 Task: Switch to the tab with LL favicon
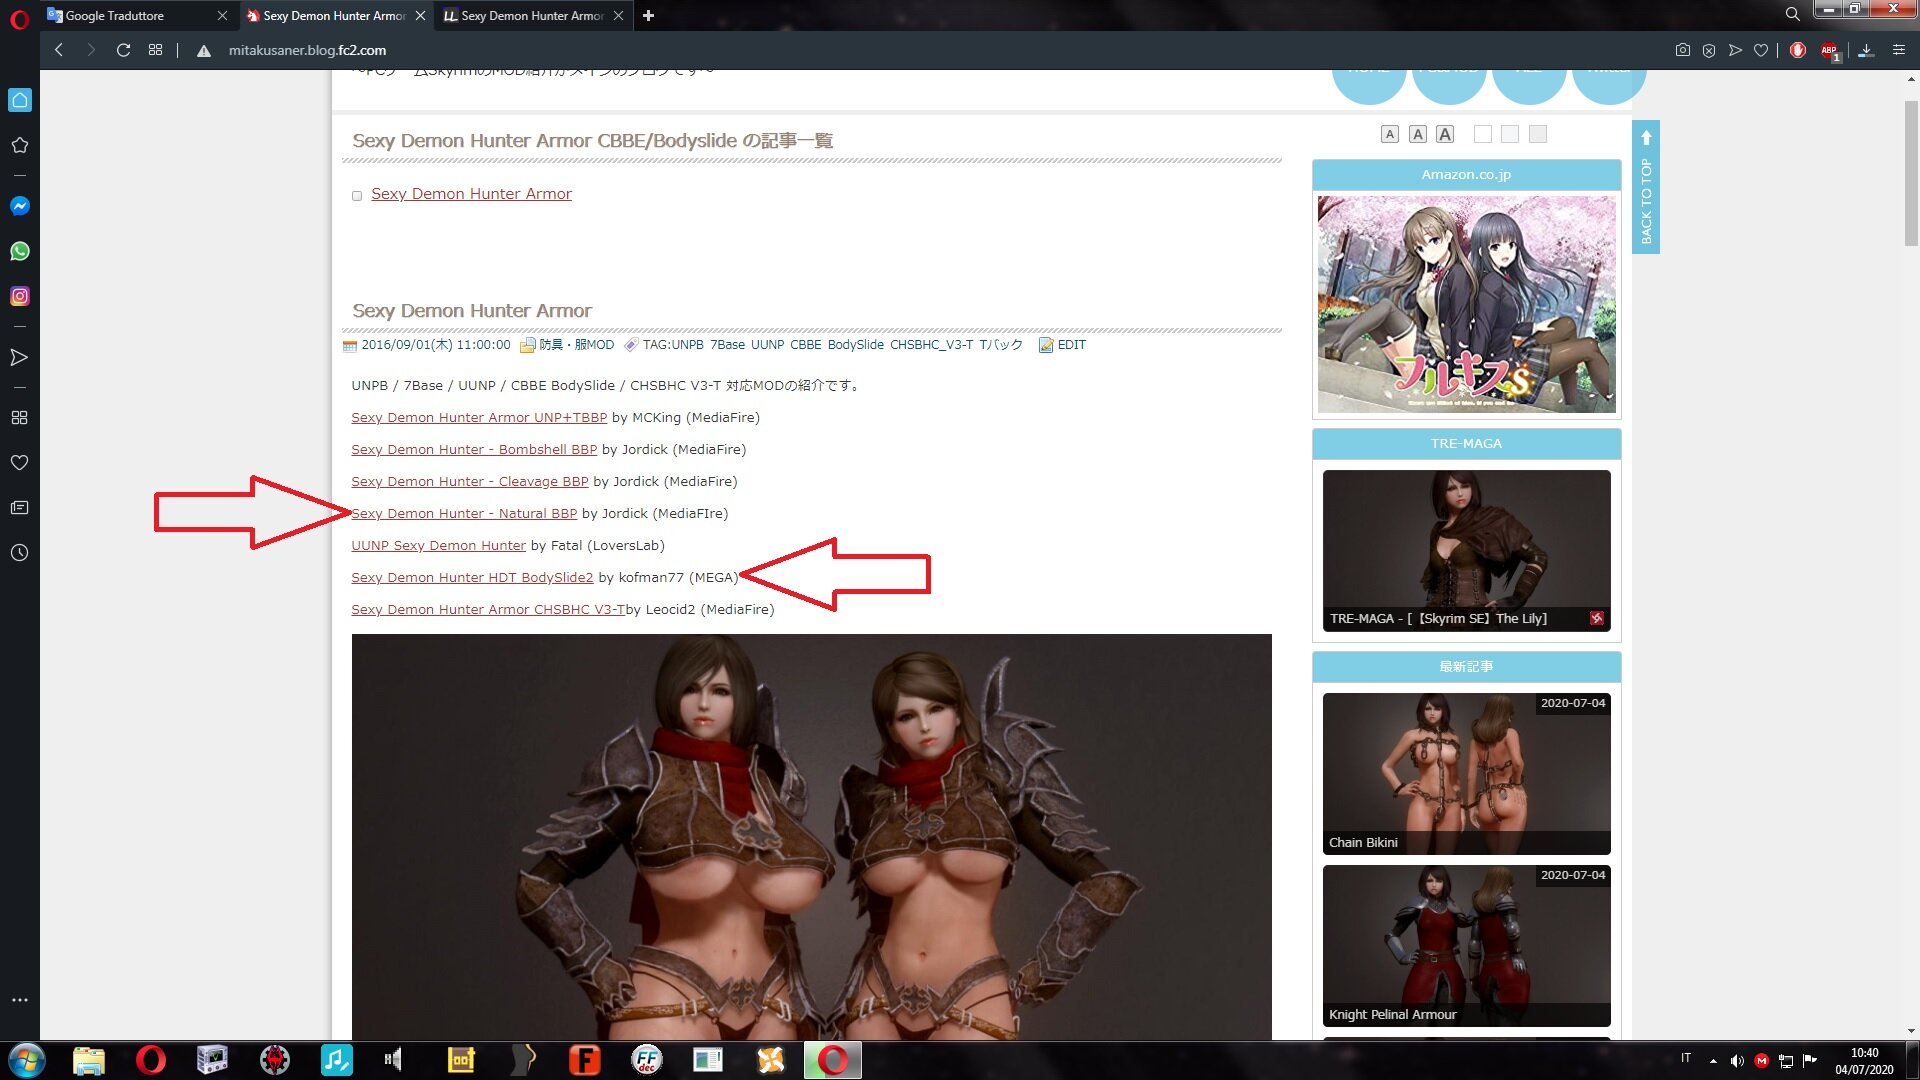(534, 16)
